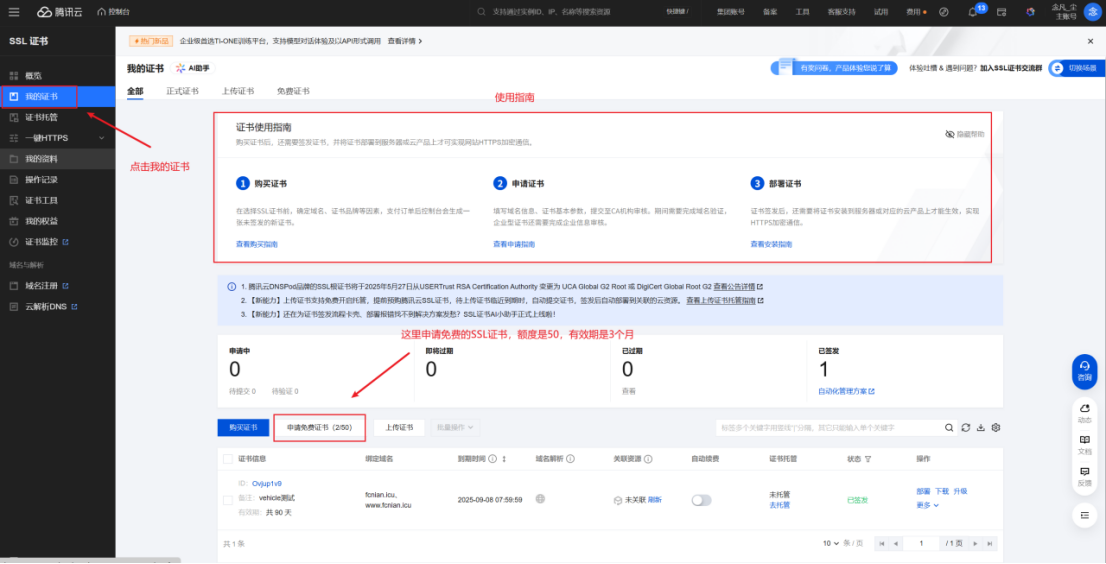Sort by 到期时间 using the sort arrows
1106x564 pixels.
click(x=504, y=459)
